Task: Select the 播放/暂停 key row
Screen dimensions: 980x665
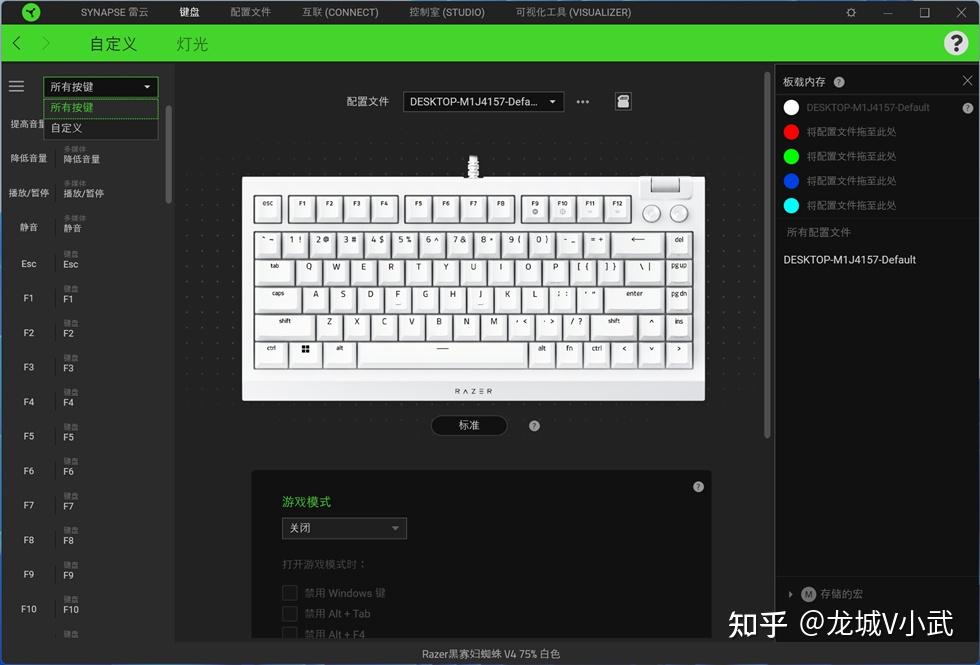Action: click(84, 192)
